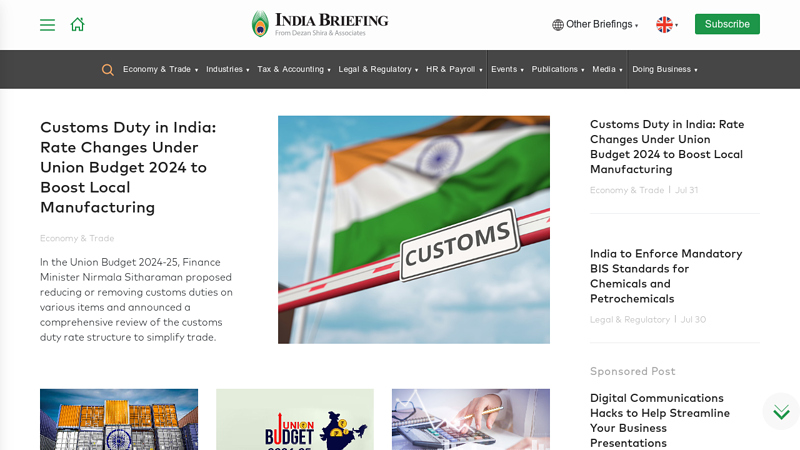Open the Publications menu
800x450 pixels.
tap(558, 69)
